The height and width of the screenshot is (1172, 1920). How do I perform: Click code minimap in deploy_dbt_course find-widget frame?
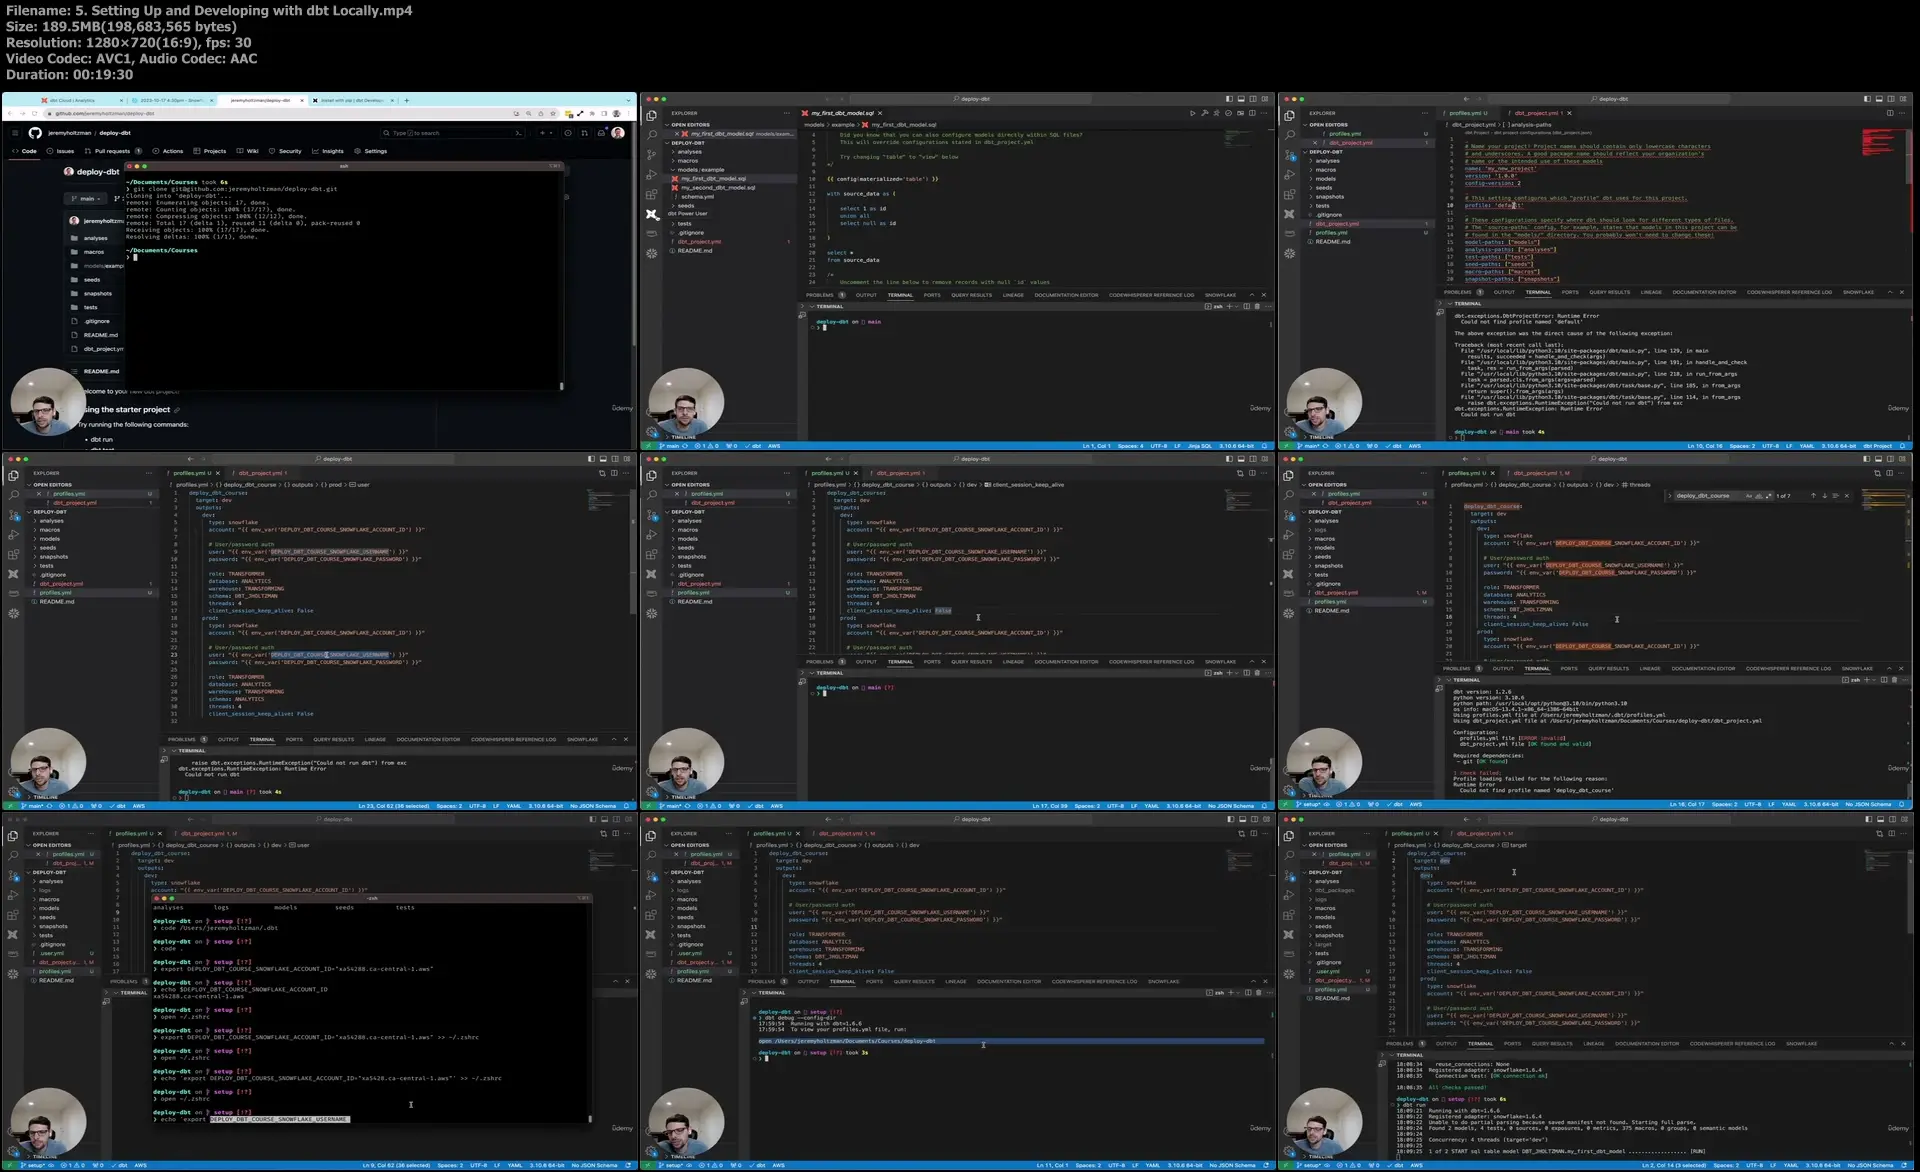click(x=1884, y=500)
